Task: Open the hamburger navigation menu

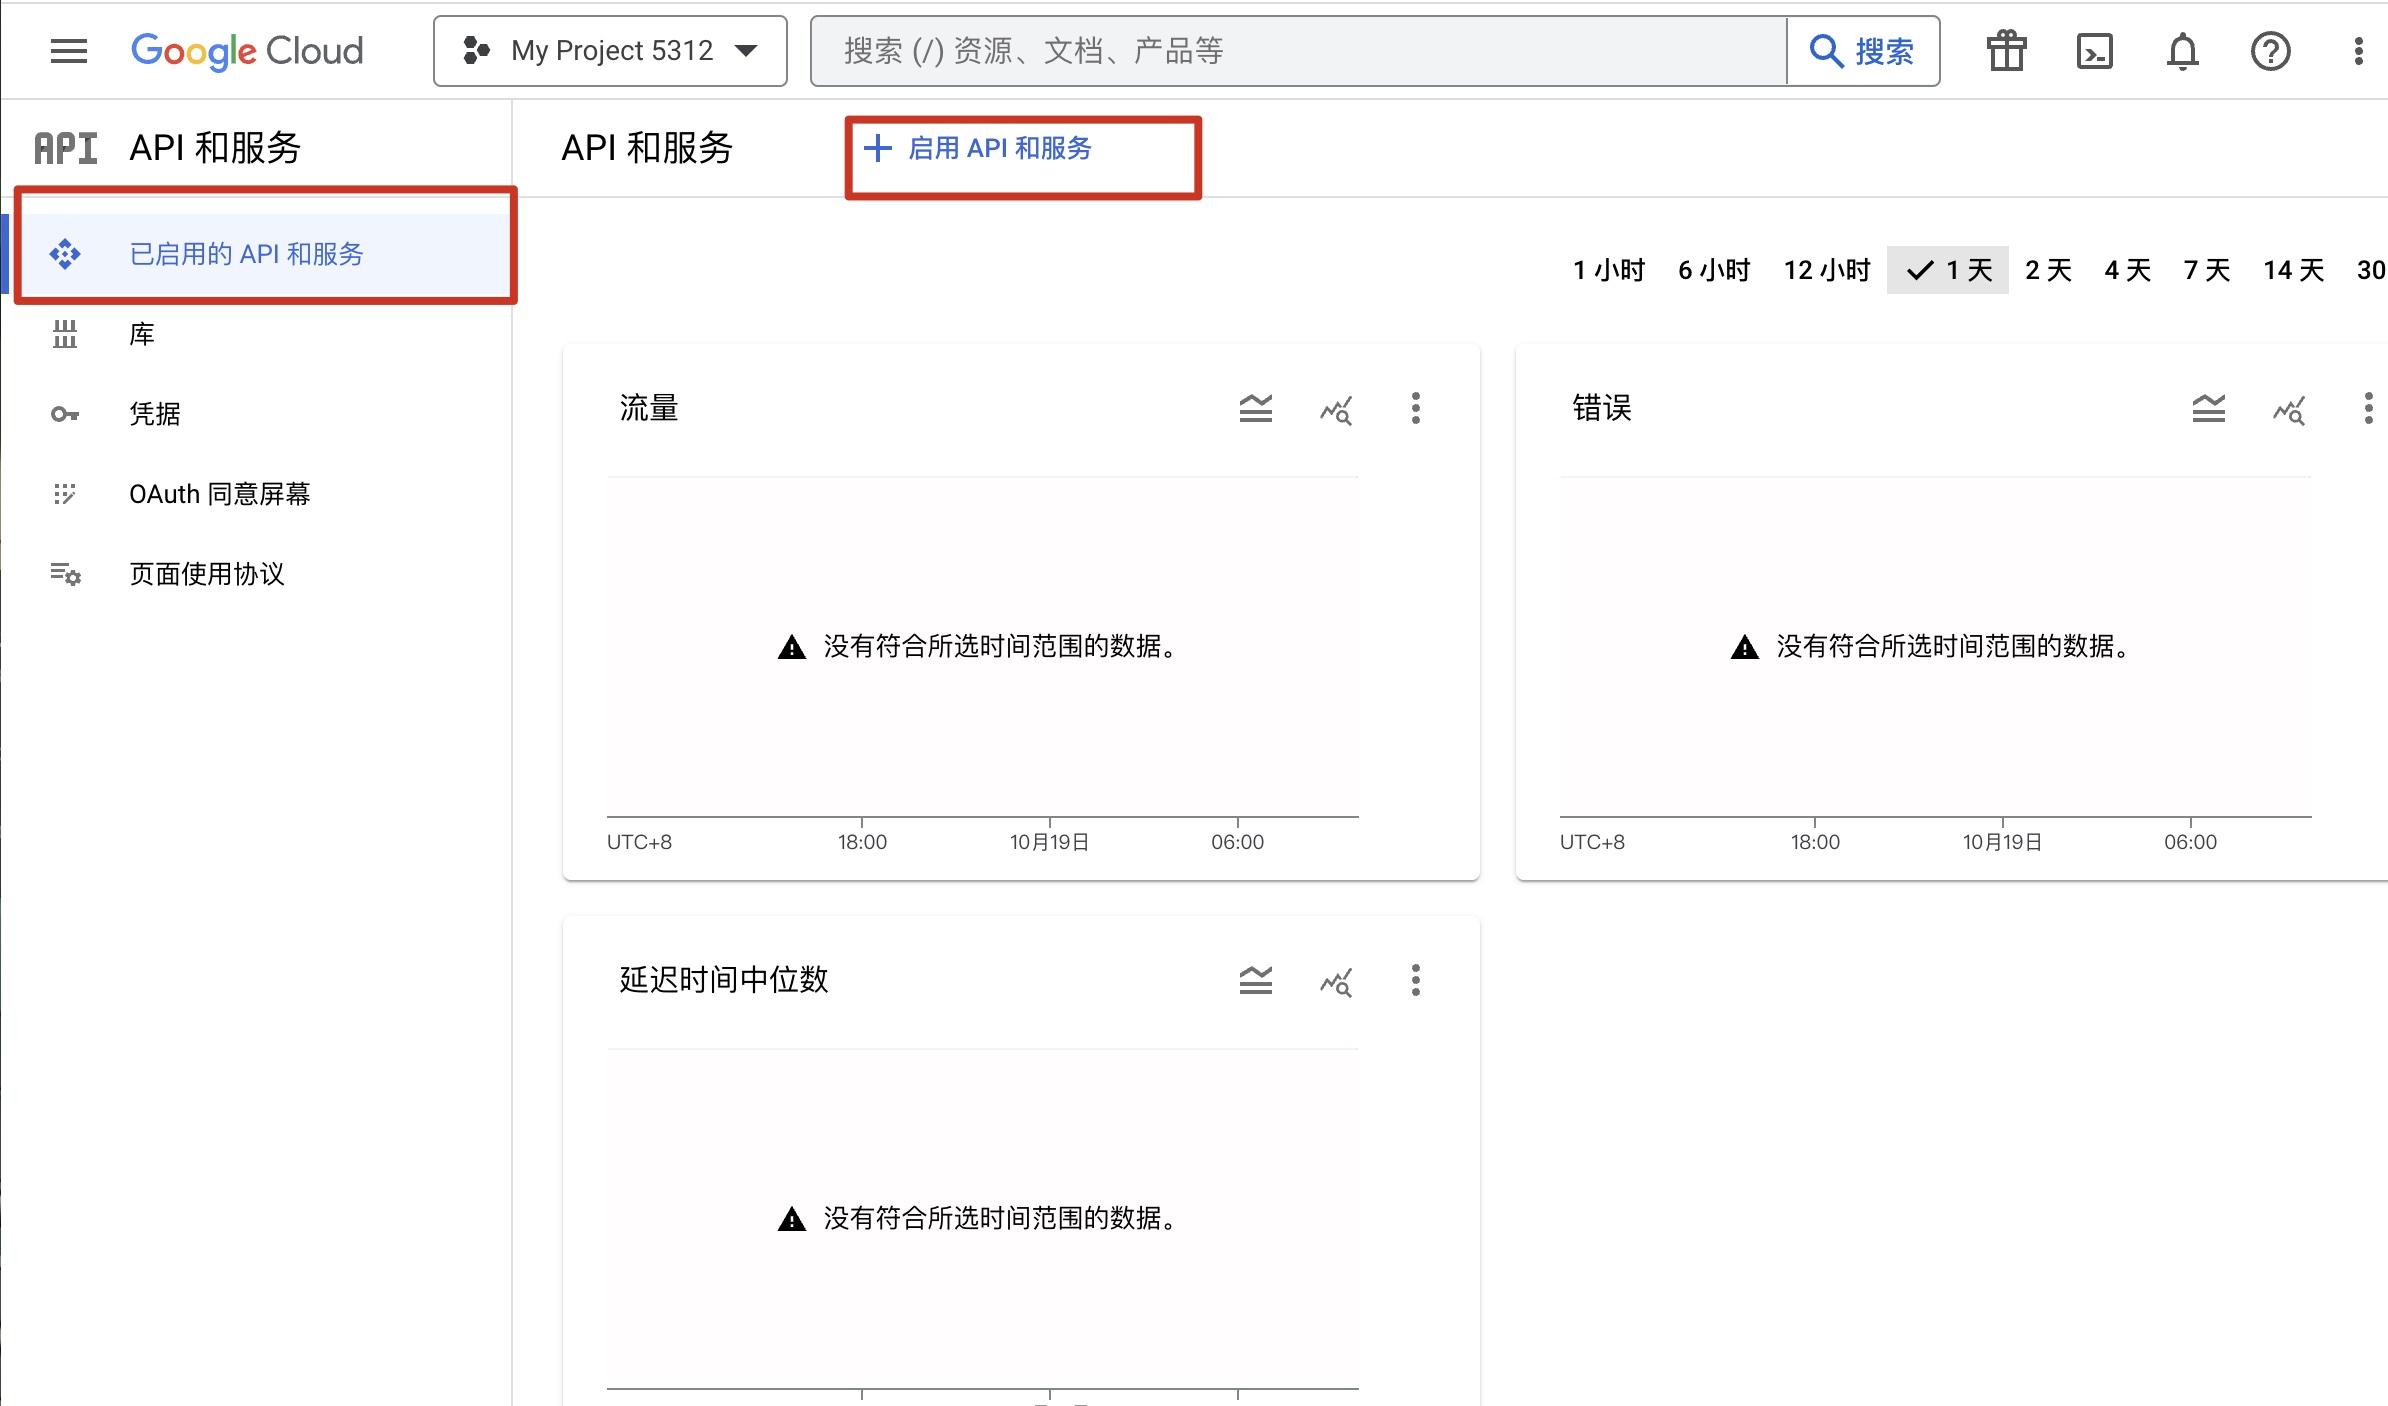Action: click(68, 51)
